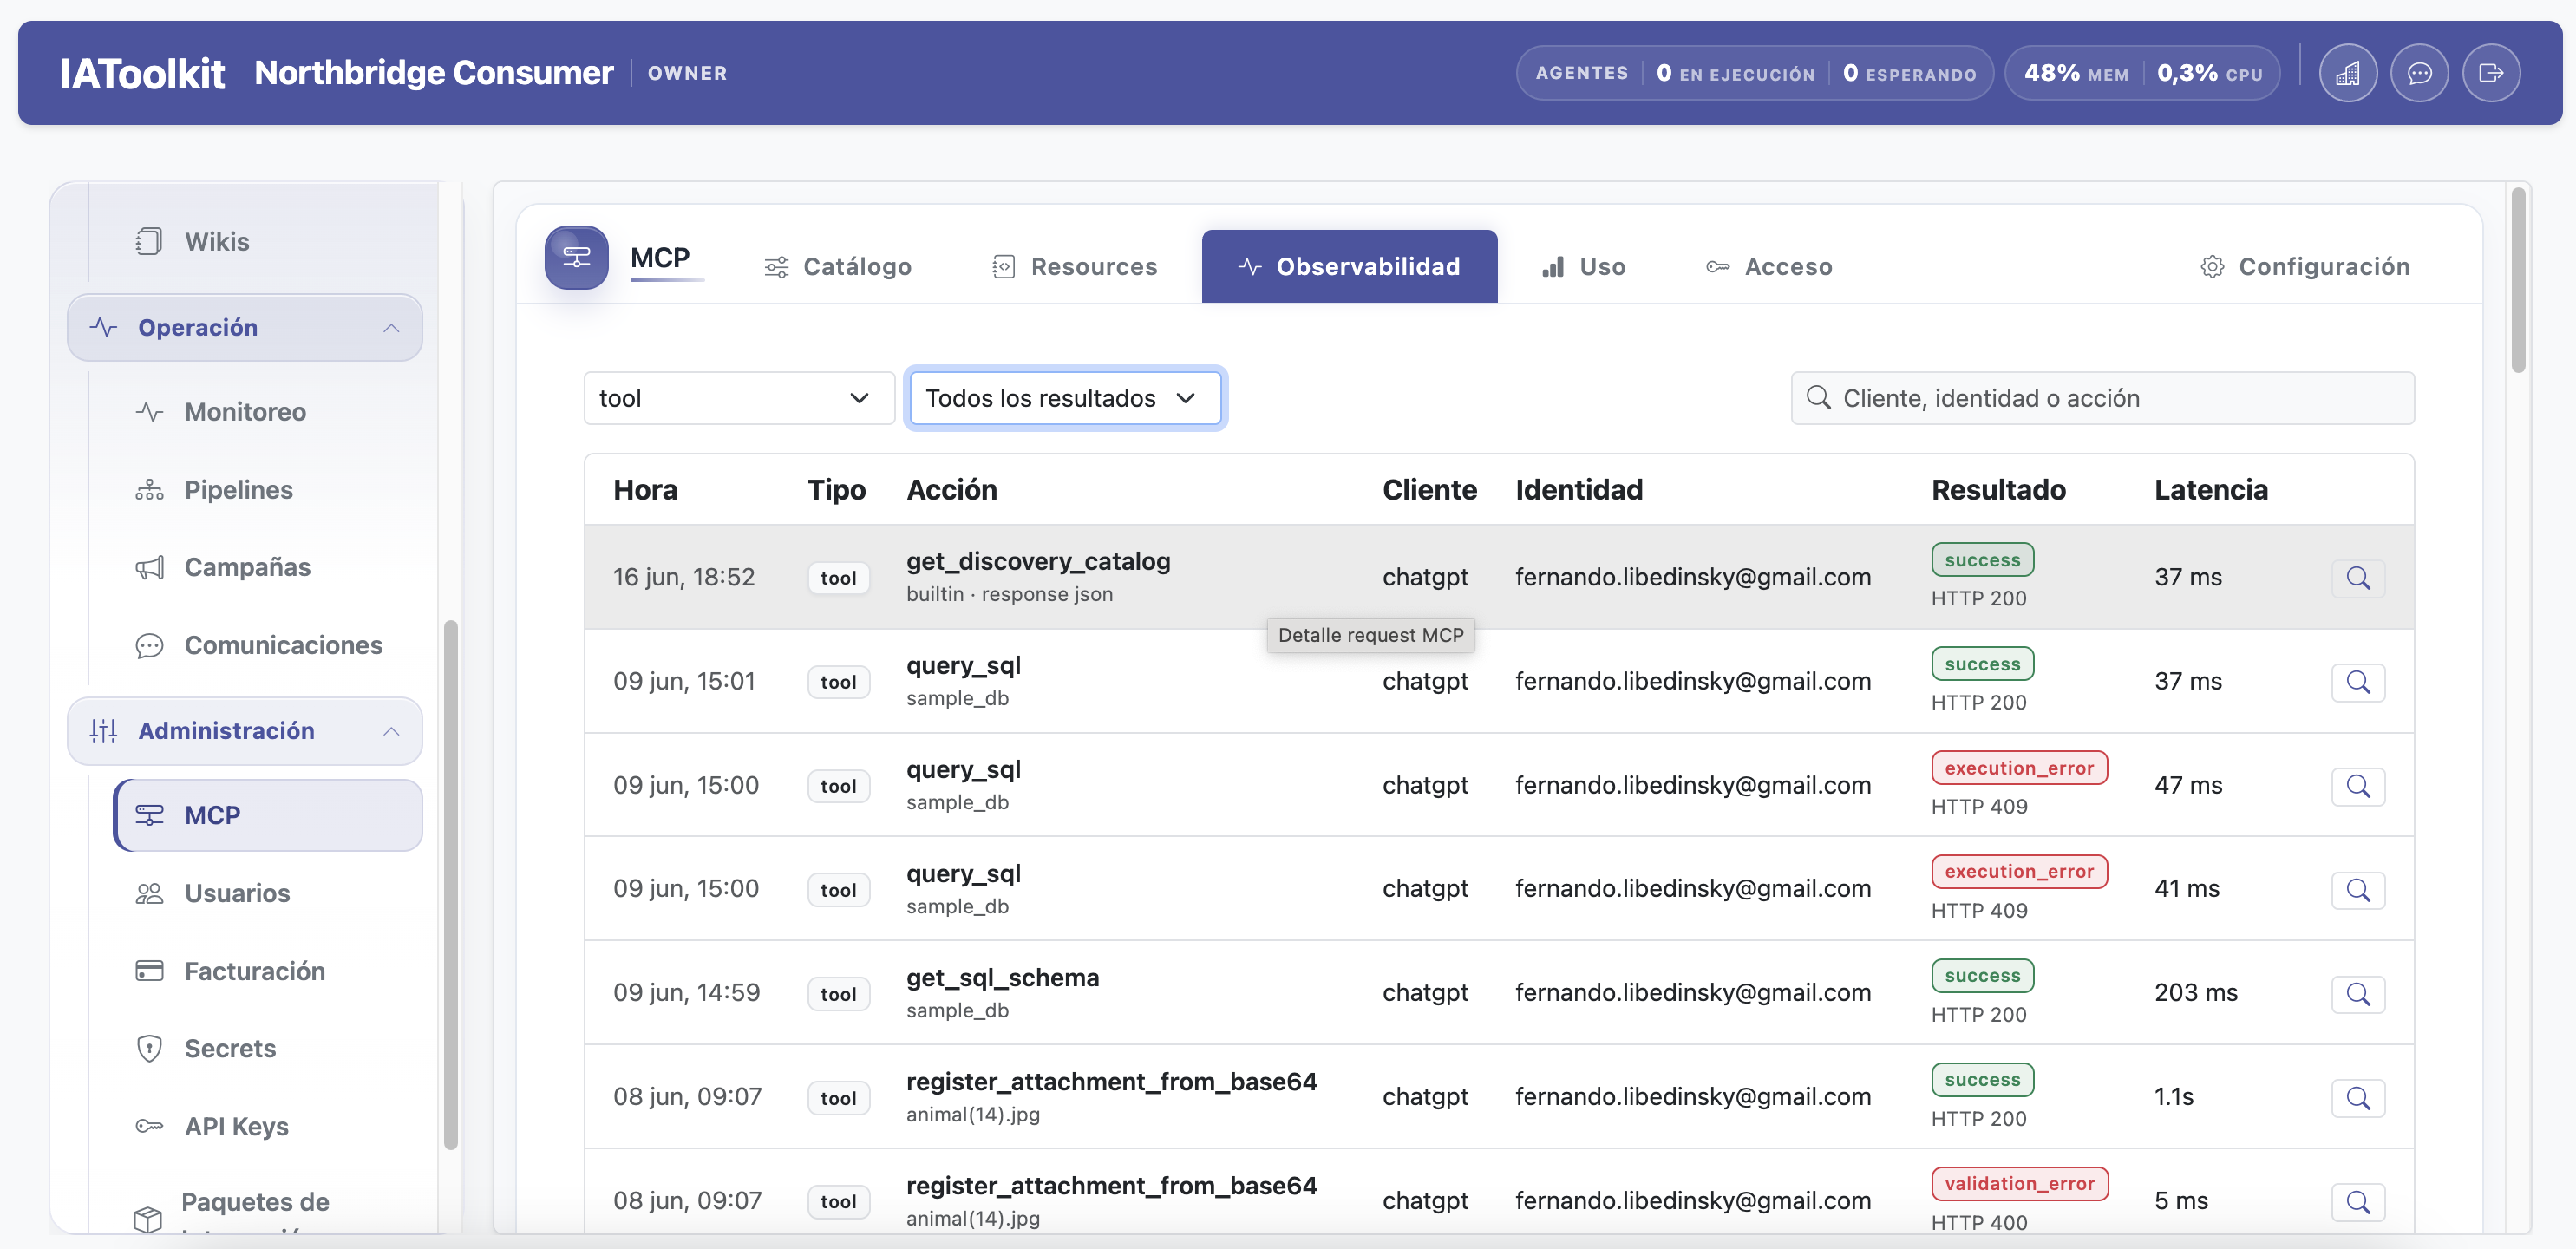Click first execution_error badge, 47 ms row
Screen dimensions: 2576x1249
point(2019,768)
